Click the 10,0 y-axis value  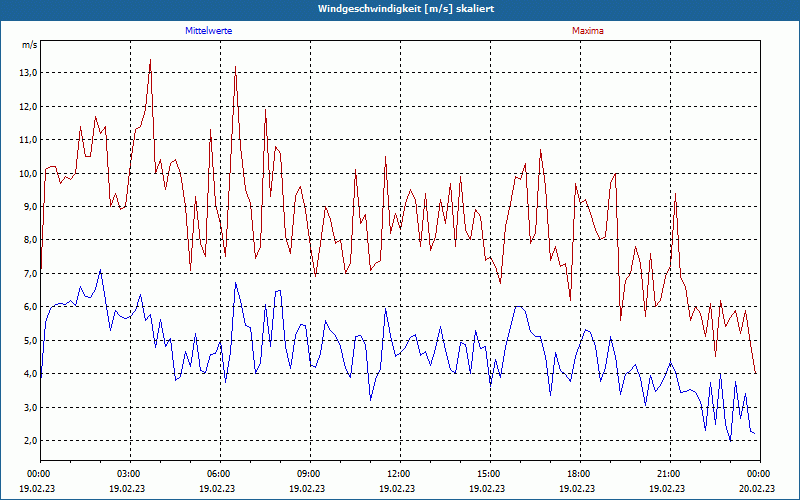tap(28, 173)
